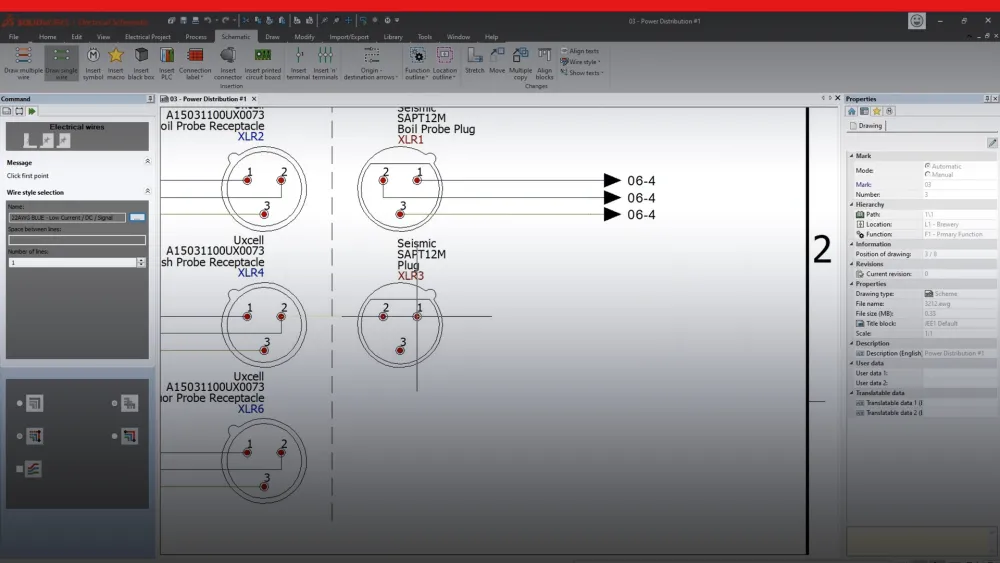Click the scissors cut icon in title toolbar

246,20
